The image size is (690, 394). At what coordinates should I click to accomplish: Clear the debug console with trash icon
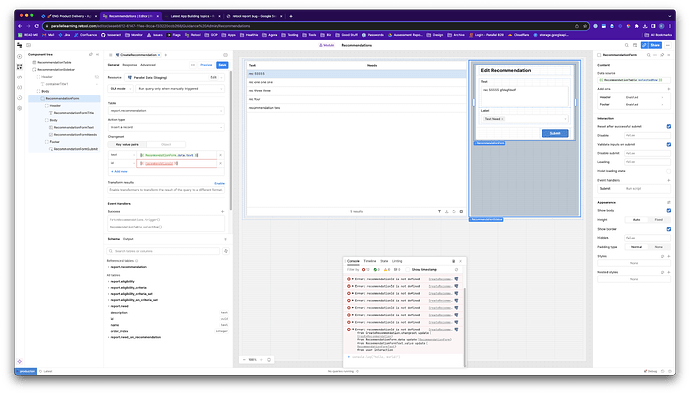pos(454,261)
